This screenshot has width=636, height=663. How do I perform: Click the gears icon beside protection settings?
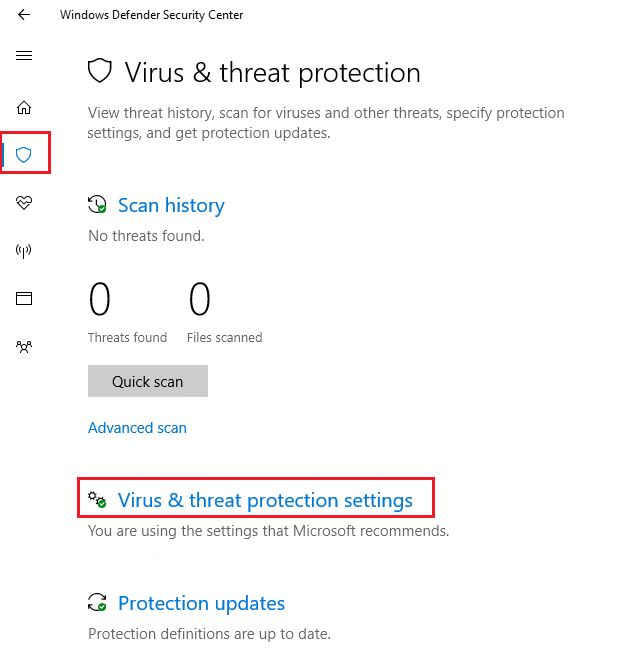[x=98, y=499]
